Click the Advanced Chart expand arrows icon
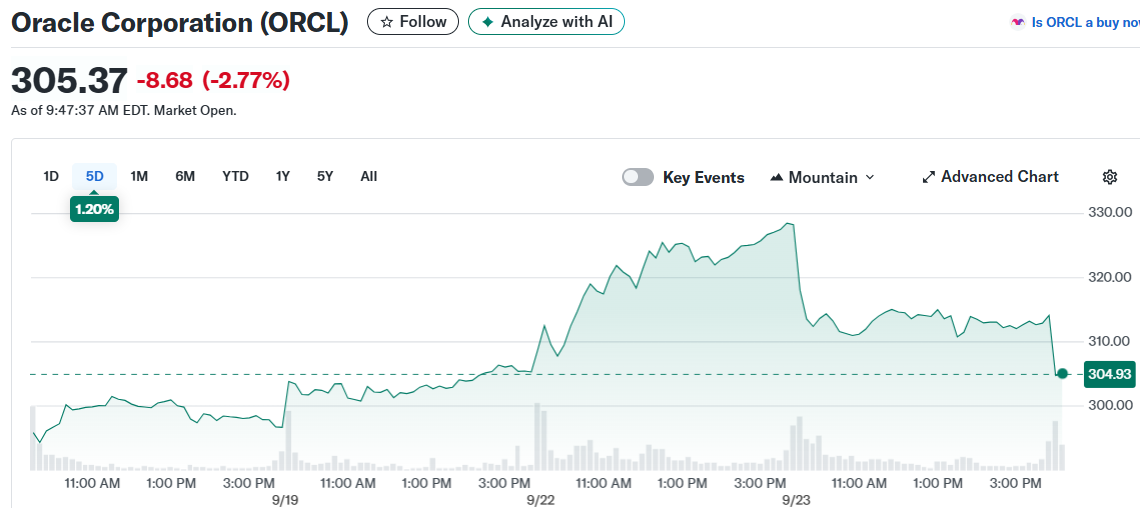The image size is (1140, 508). [x=928, y=177]
